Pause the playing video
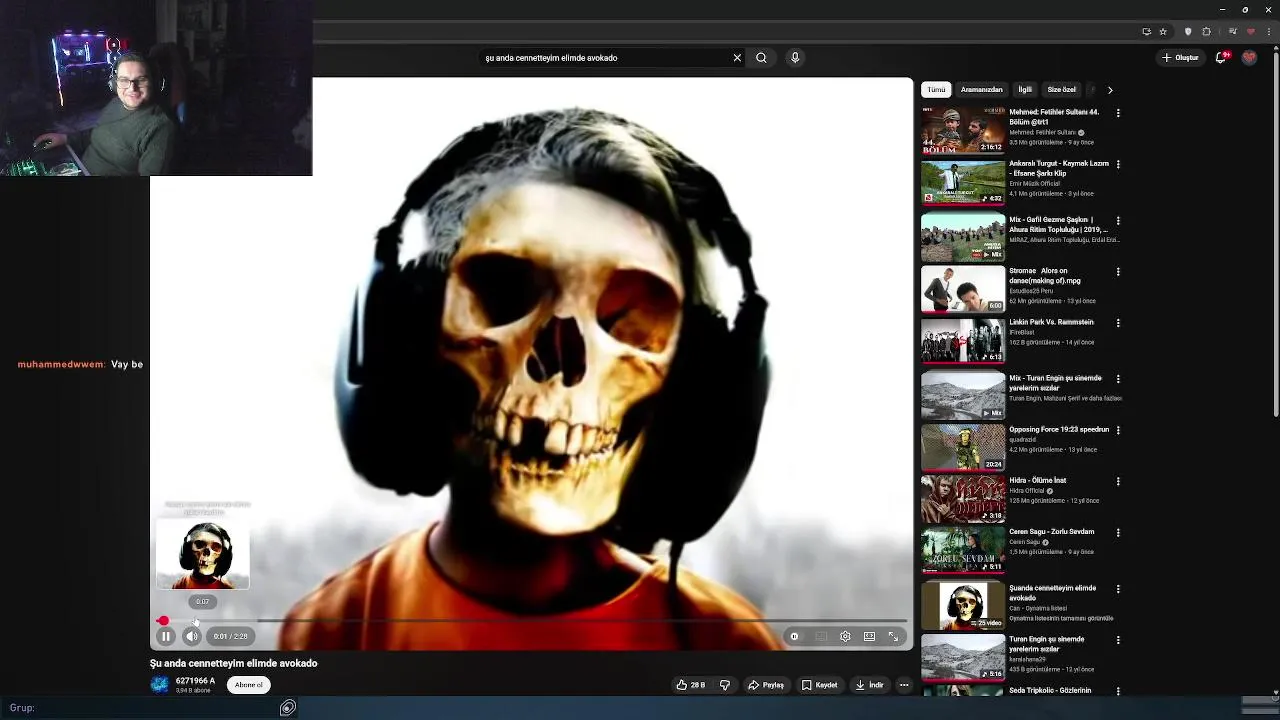The image size is (1280, 720). pyautogui.click(x=166, y=636)
